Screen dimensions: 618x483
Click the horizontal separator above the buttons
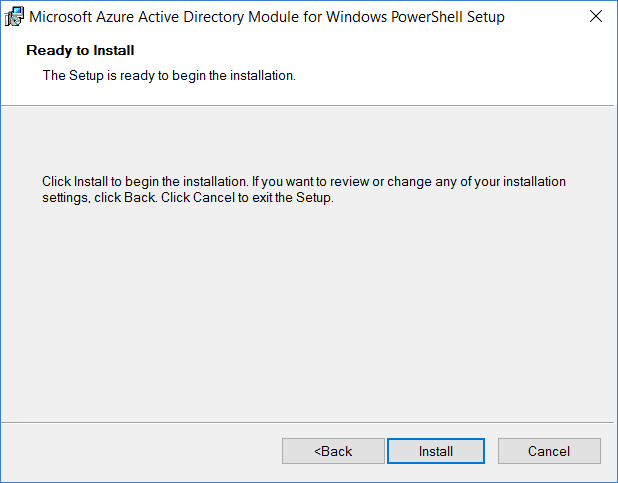[307, 423]
